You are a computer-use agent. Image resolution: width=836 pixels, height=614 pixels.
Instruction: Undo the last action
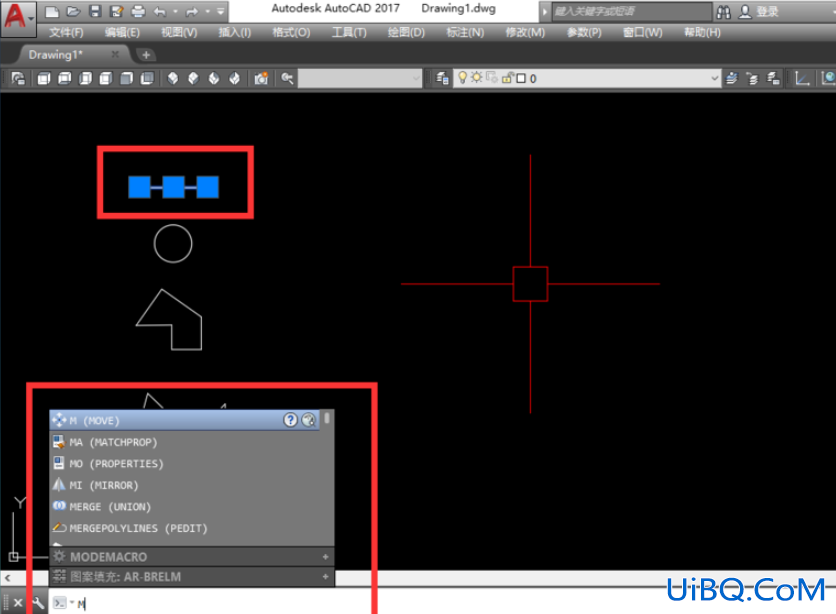pyautogui.click(x=159, y=11)
